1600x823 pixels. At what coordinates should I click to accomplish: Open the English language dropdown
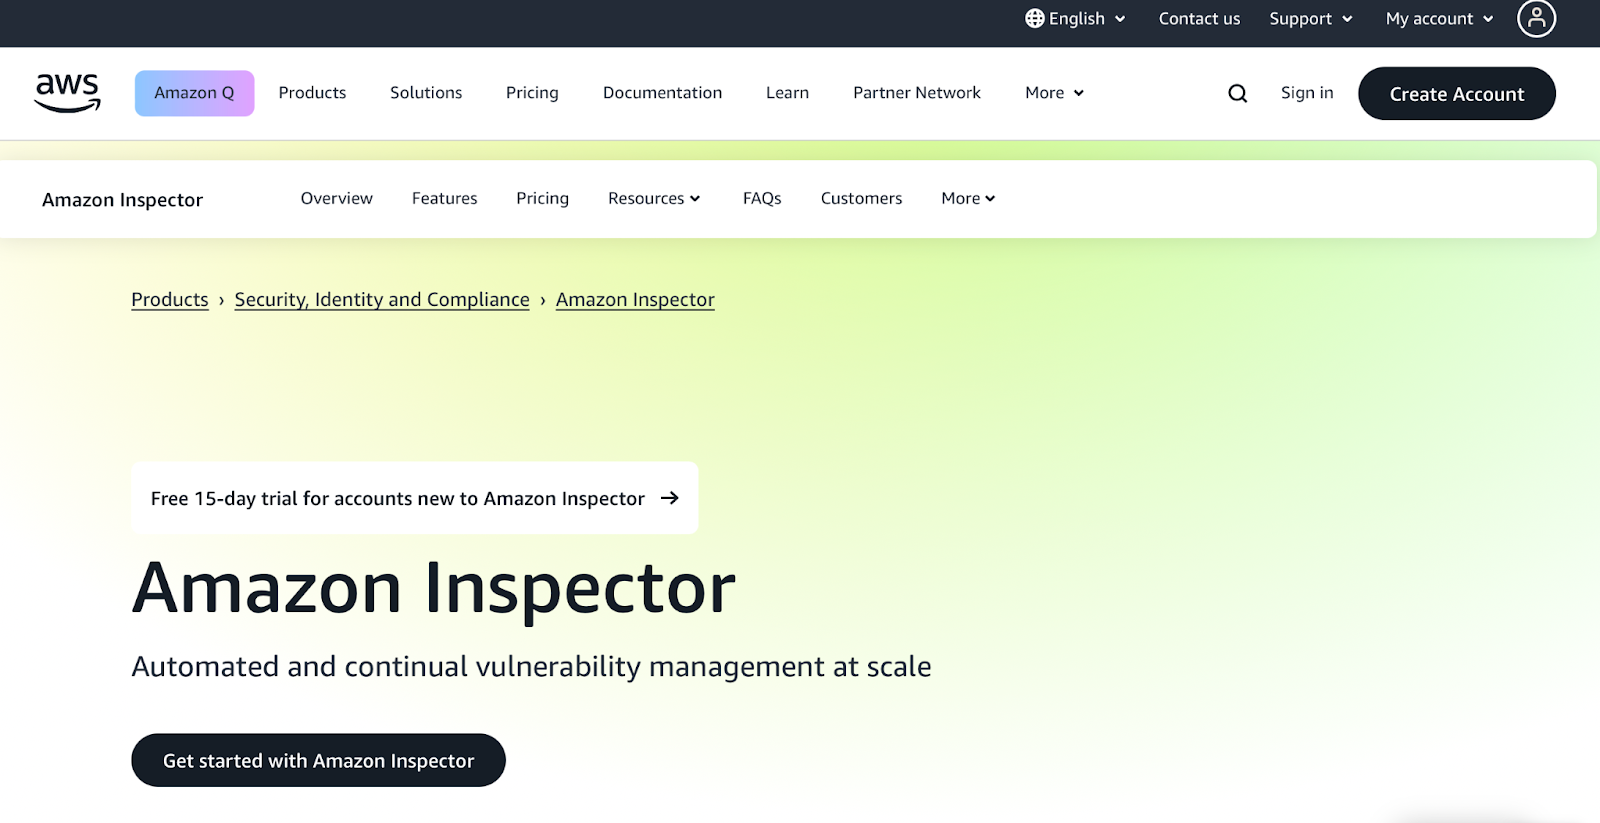(1076, 18)
